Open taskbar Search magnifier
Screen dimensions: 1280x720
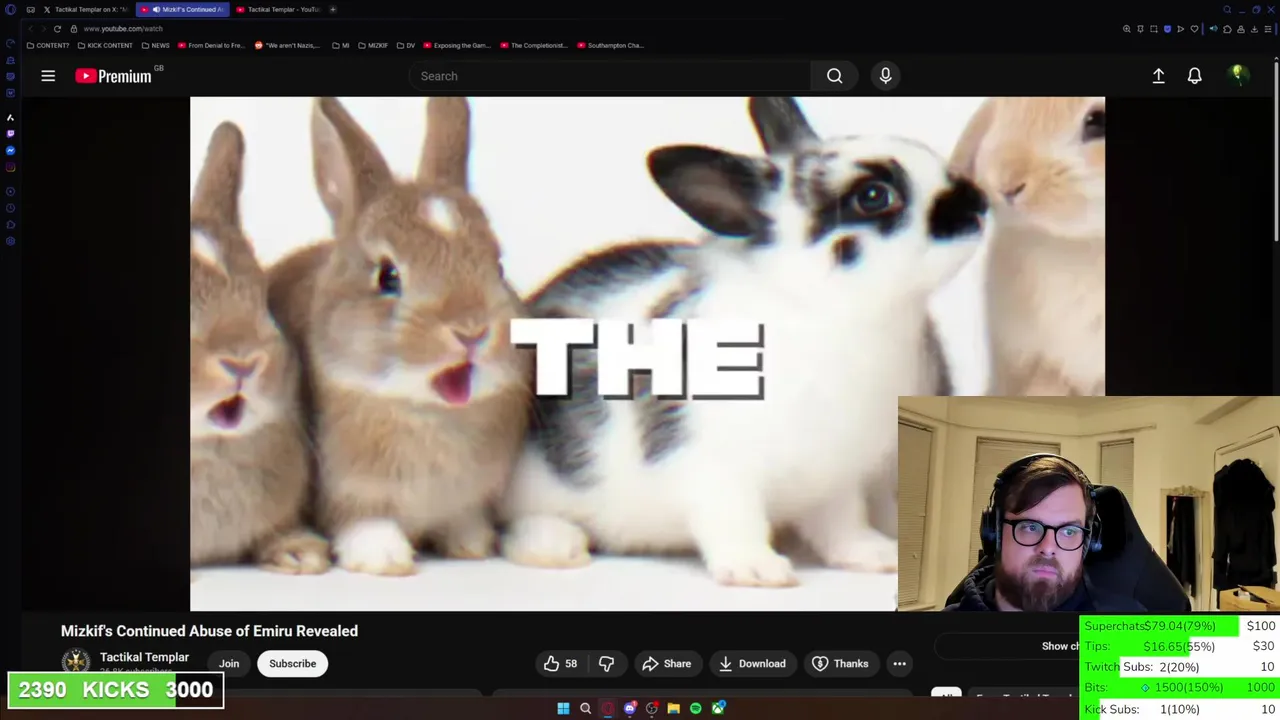coord(585,708)
